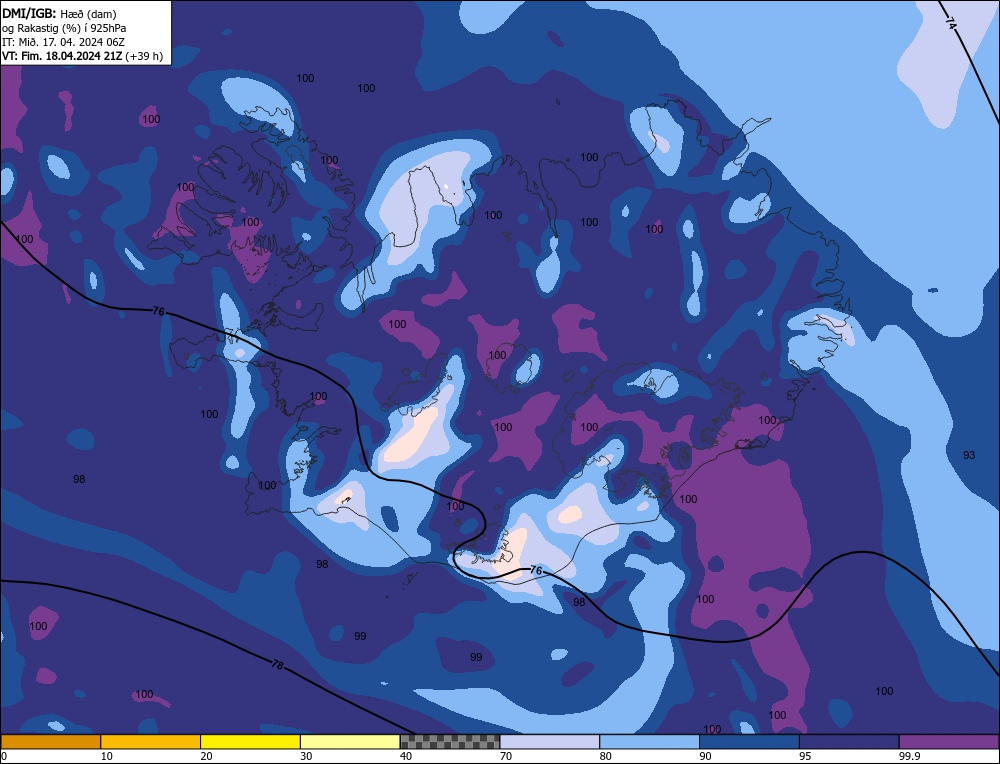Click the title text "DMI/IGB: Hæð (dam)"
Image resolution: width=1000 pixels, height=764 pixels.
point(59,13)
